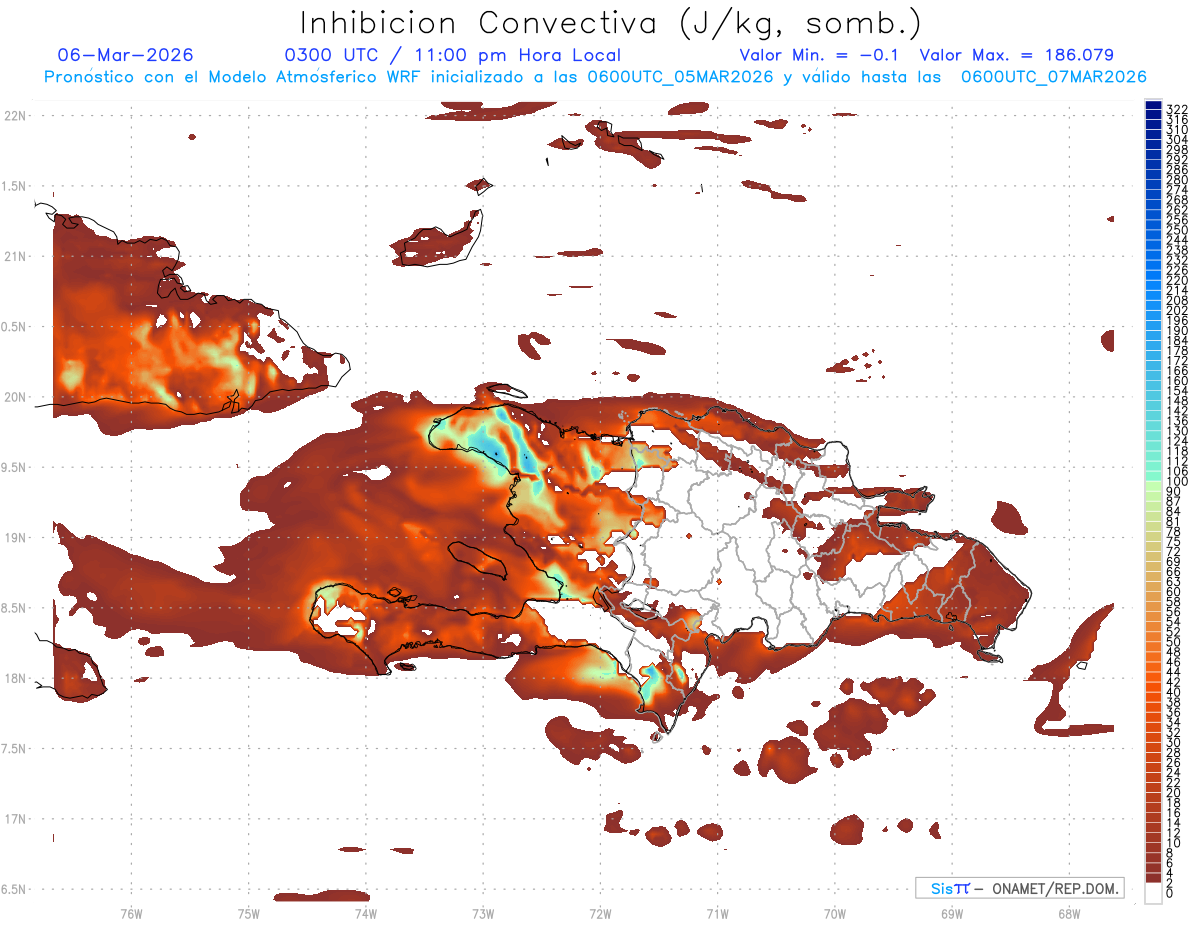Click the '68W' longitude label
This screenshot has width=1200, height=927.
tap(1068, 913)
